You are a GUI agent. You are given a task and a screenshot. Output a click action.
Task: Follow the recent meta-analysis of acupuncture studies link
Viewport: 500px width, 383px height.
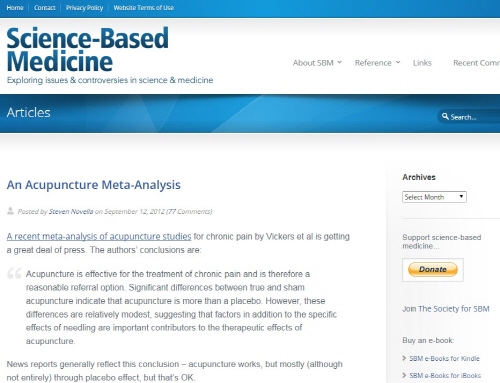coord(99,236)
